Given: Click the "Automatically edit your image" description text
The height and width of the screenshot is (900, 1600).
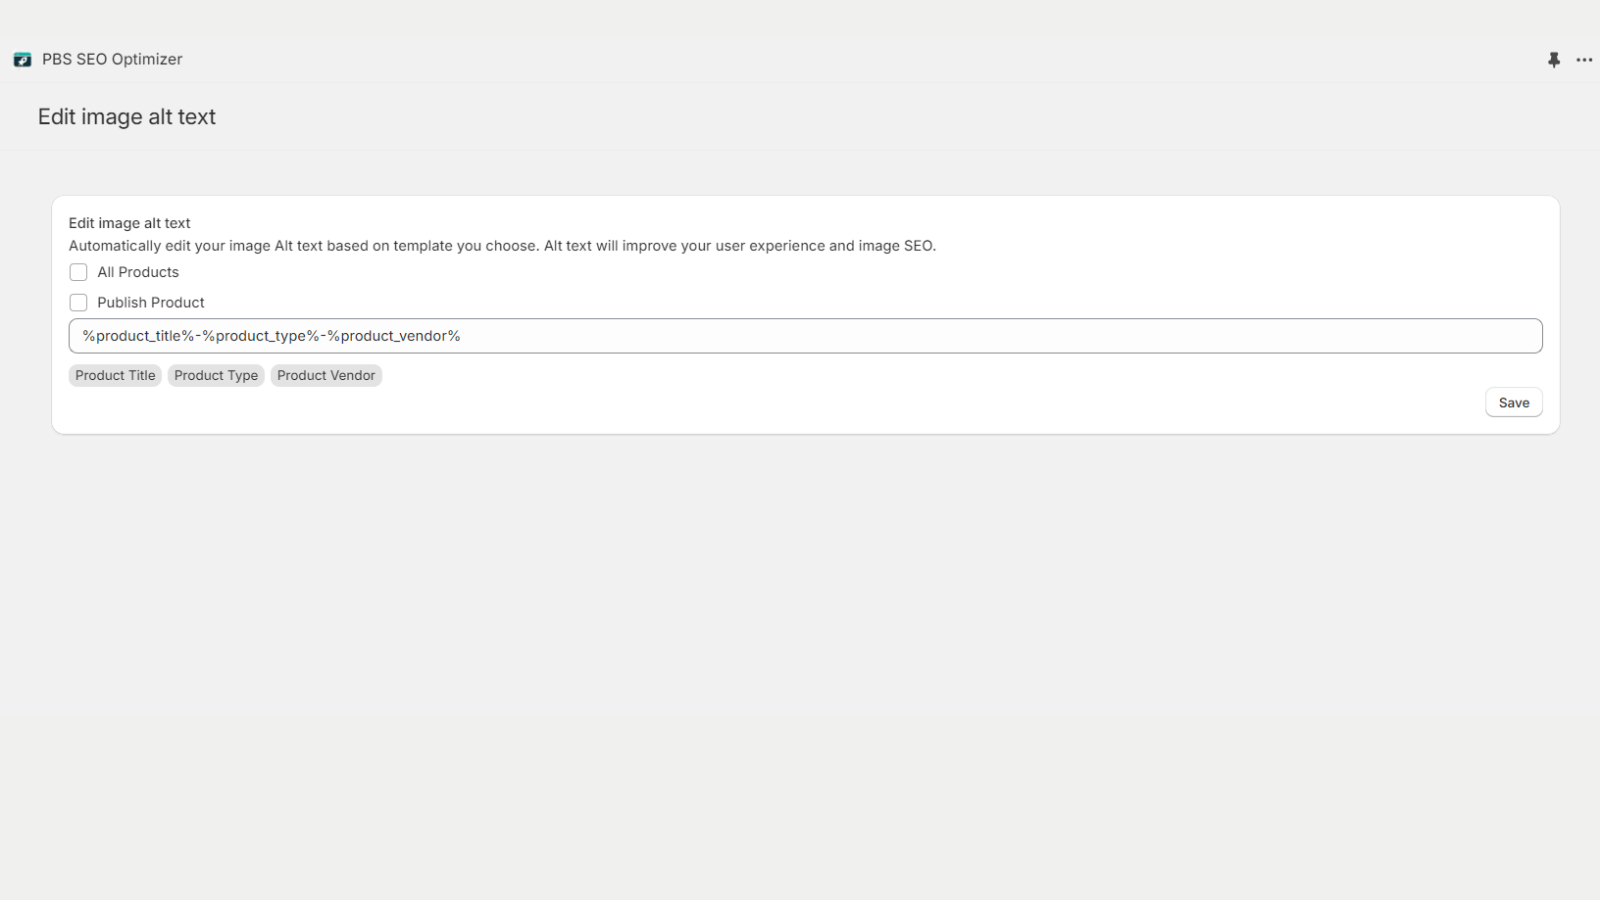Looking at the screenshot, I should (x=502, y=246).
